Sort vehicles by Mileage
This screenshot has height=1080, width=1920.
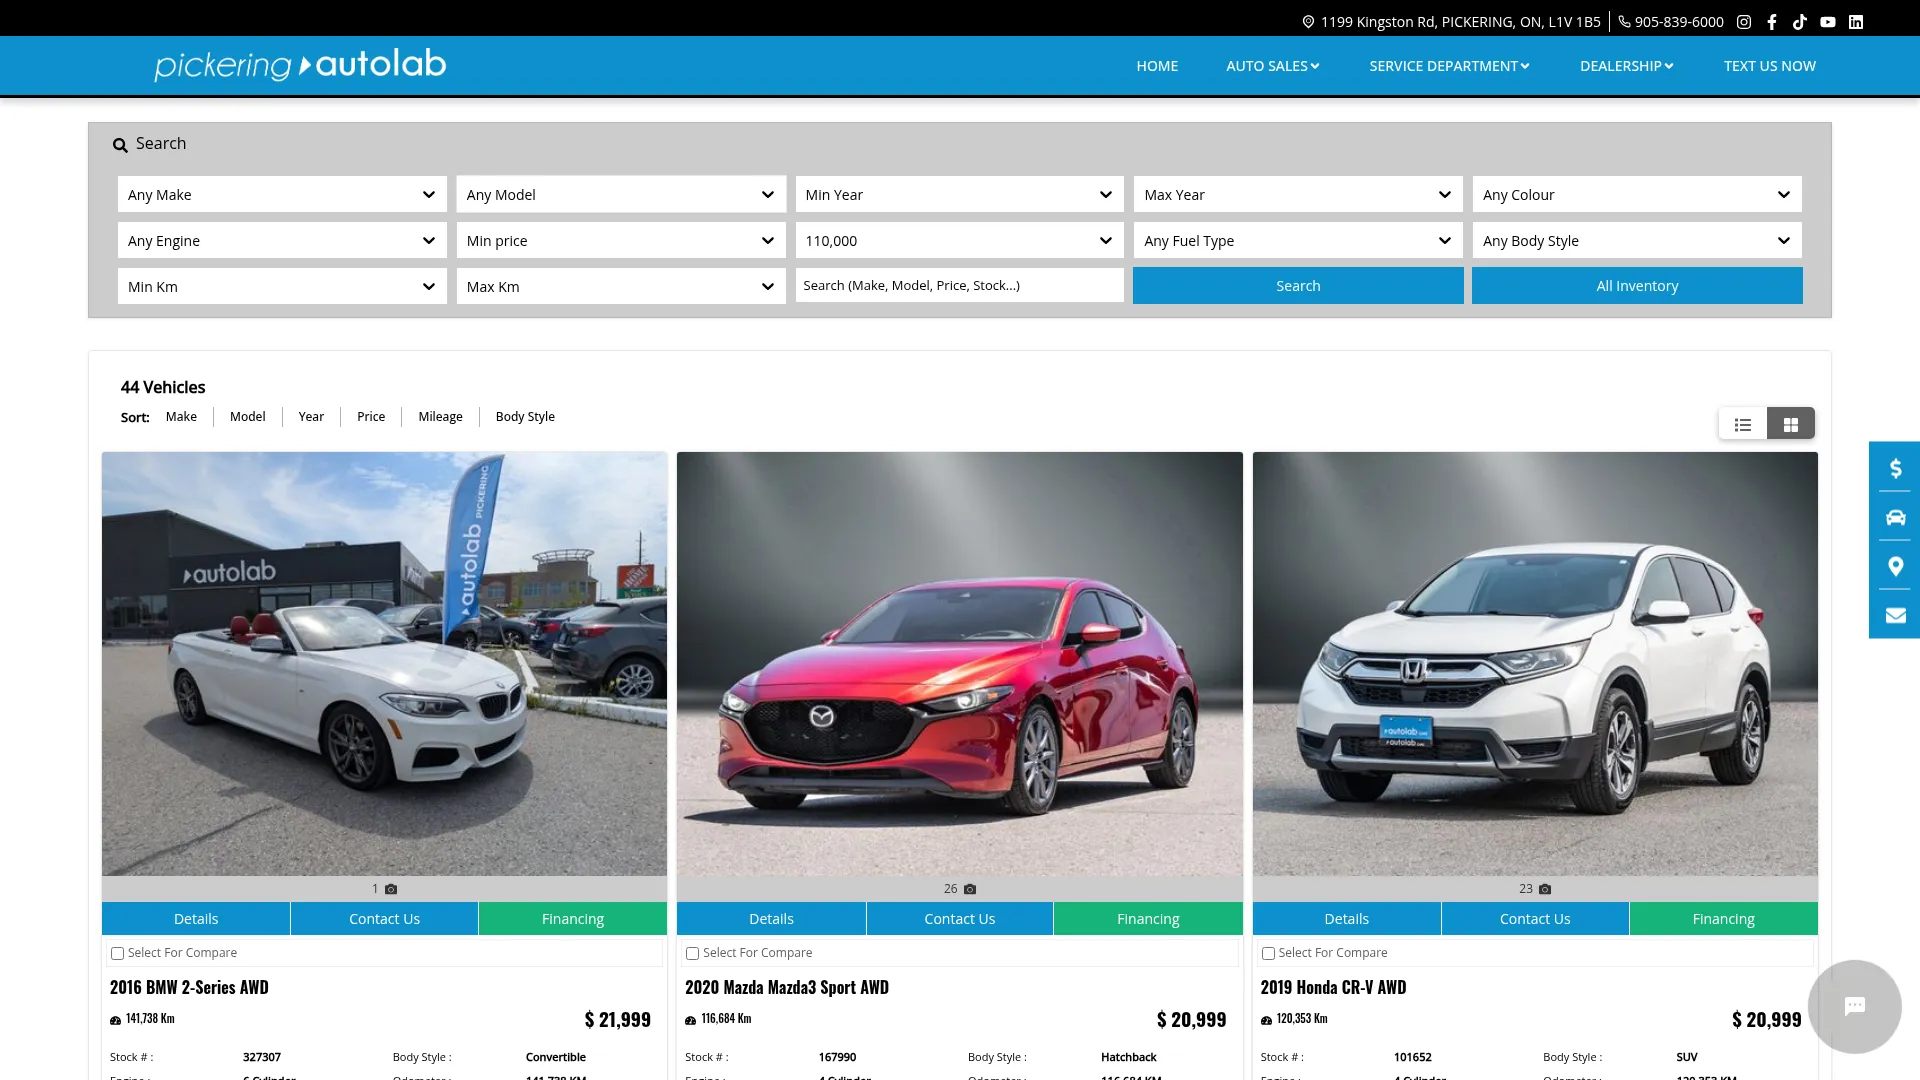[440, 417]
